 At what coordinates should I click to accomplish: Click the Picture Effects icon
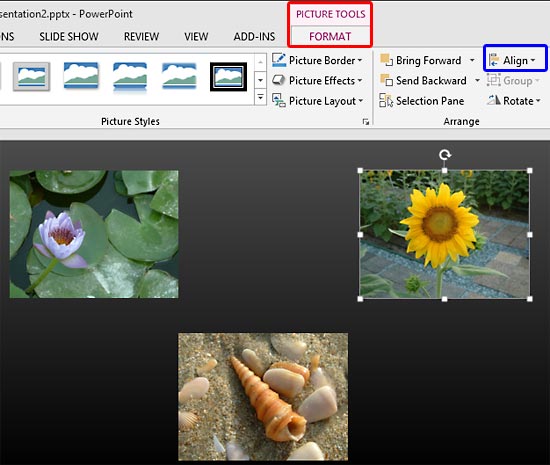279,80
